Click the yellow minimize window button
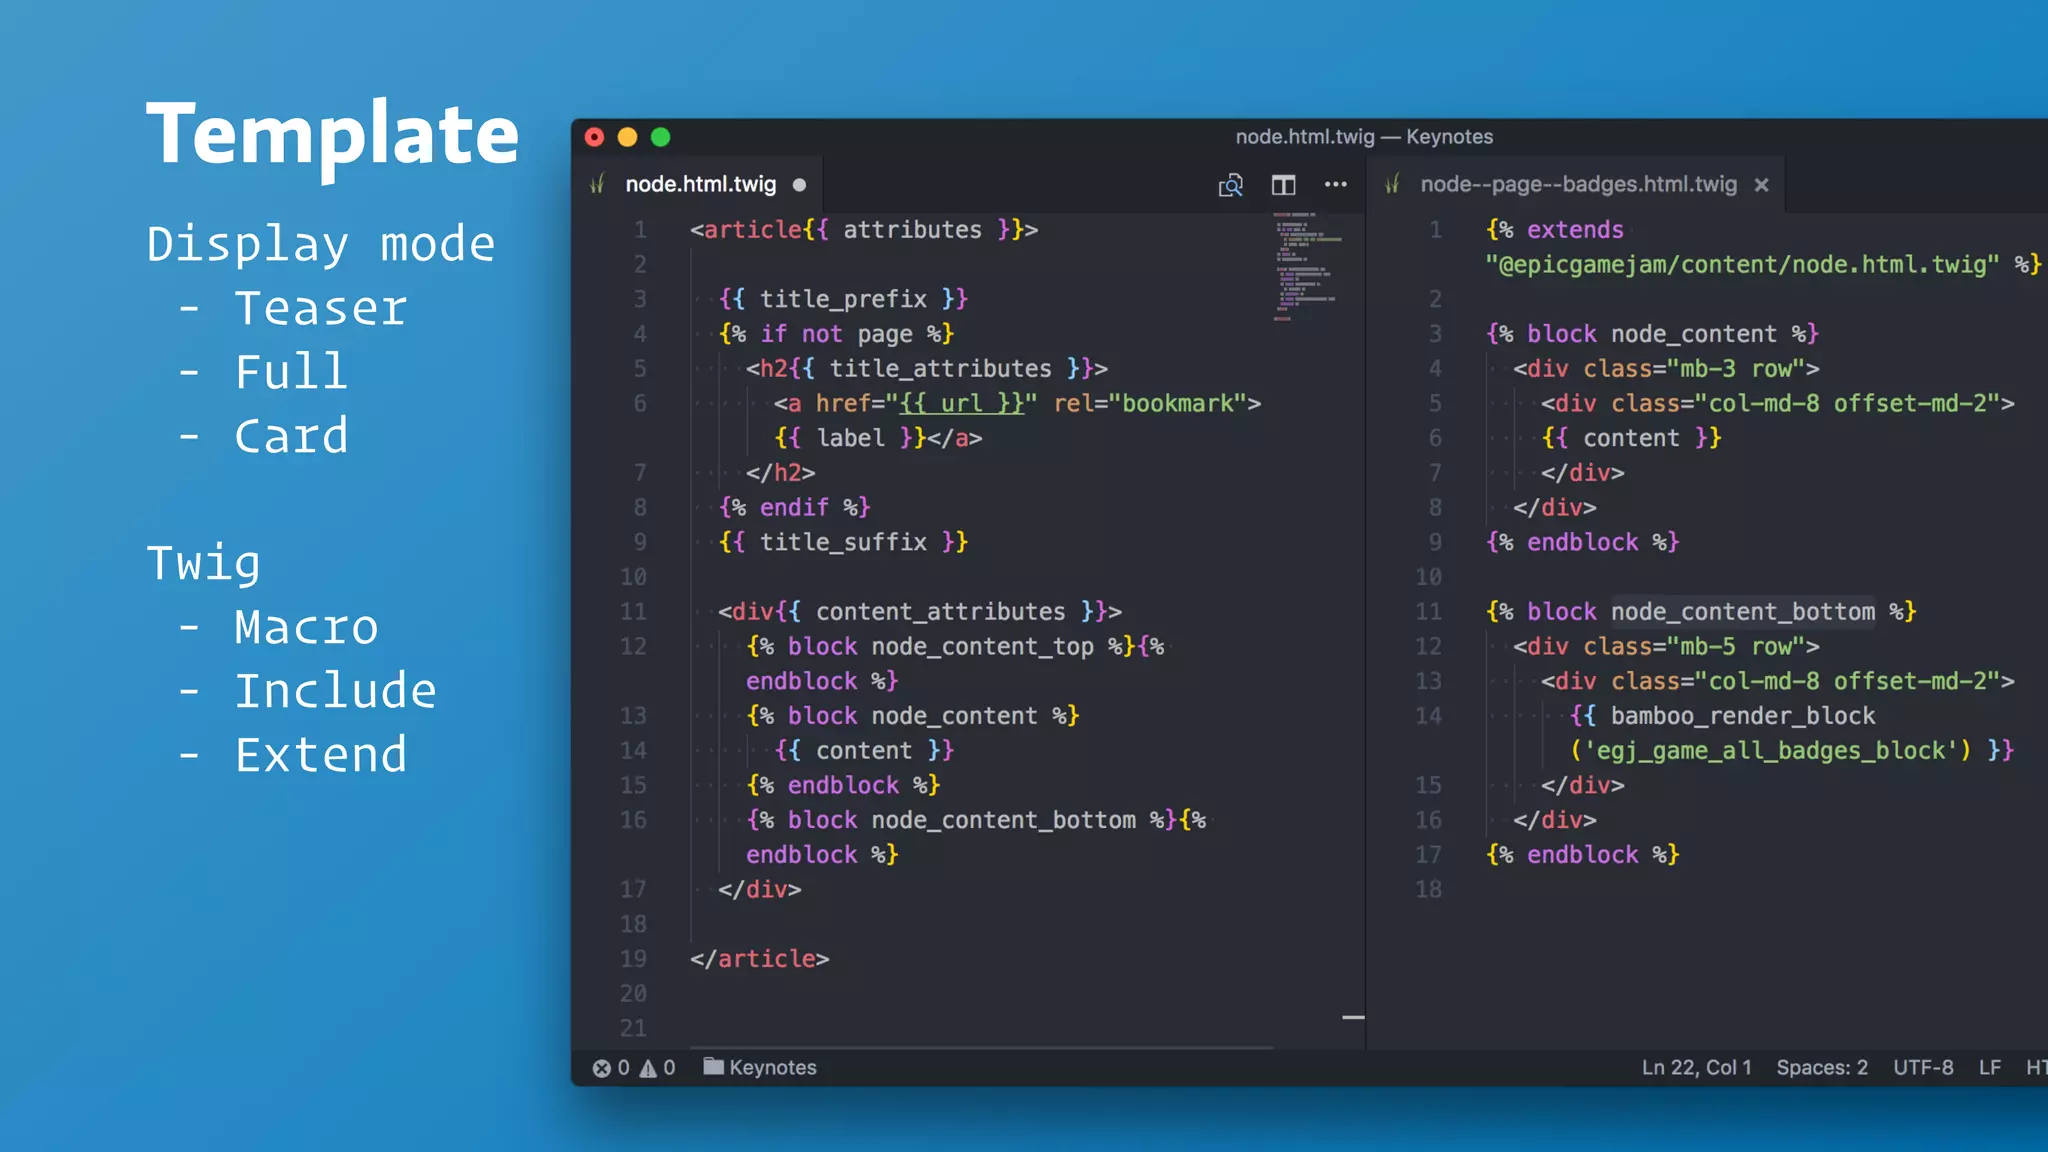 [627, 137]
